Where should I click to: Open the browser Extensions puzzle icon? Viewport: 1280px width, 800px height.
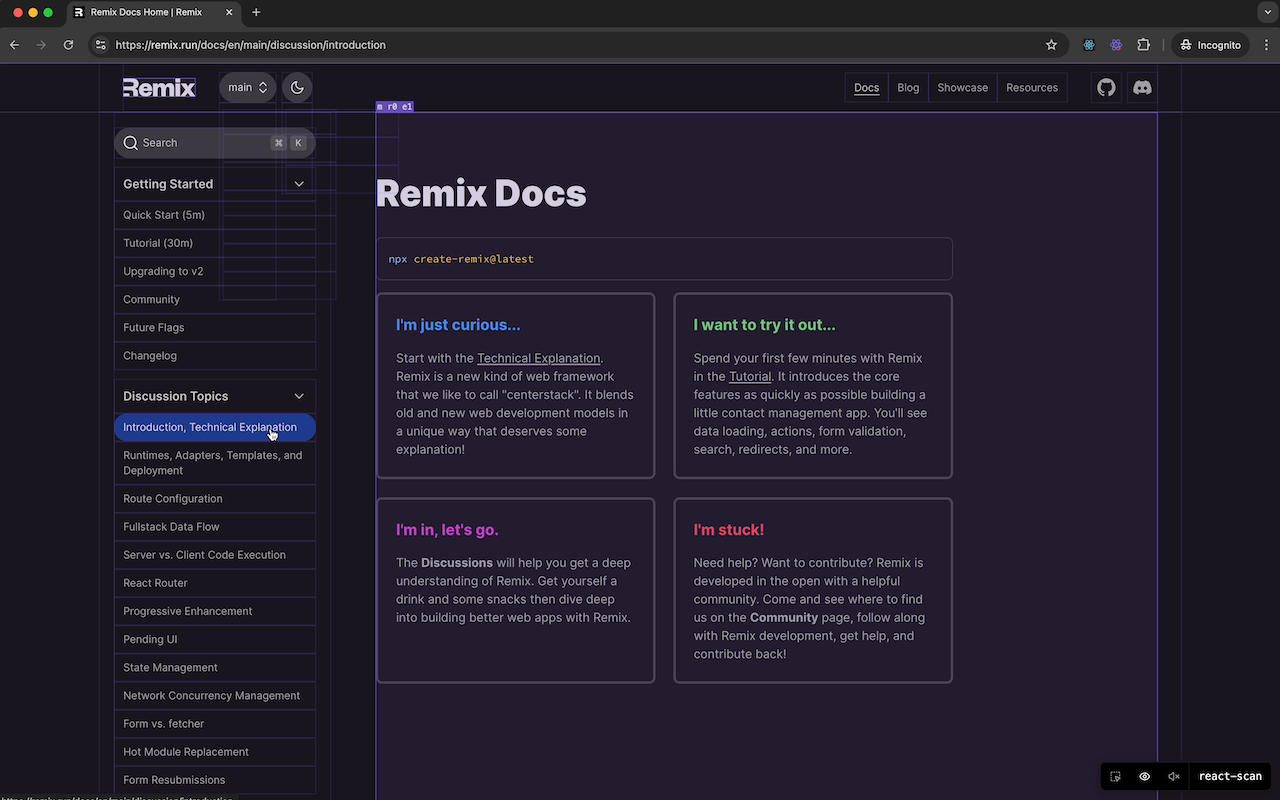click(x=1143, y=45)
